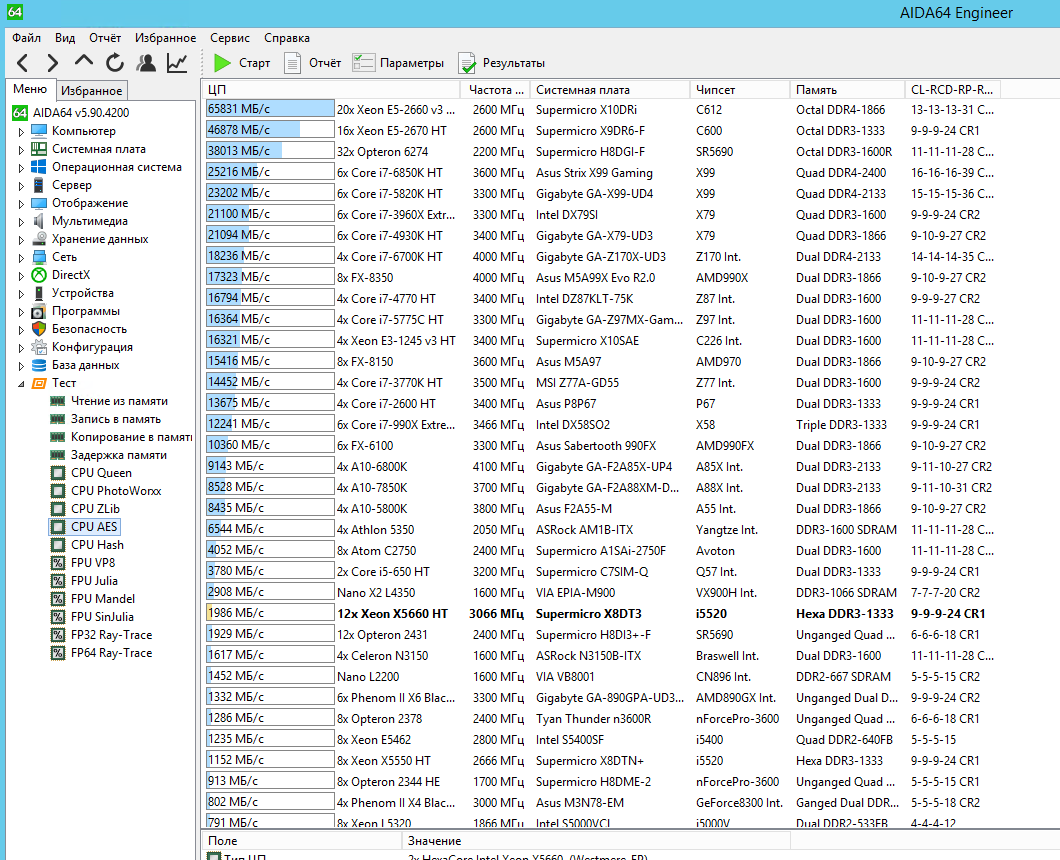Click the up-level arrow icon
This screenshot has height=860, width=1060.
coord(84,61)
